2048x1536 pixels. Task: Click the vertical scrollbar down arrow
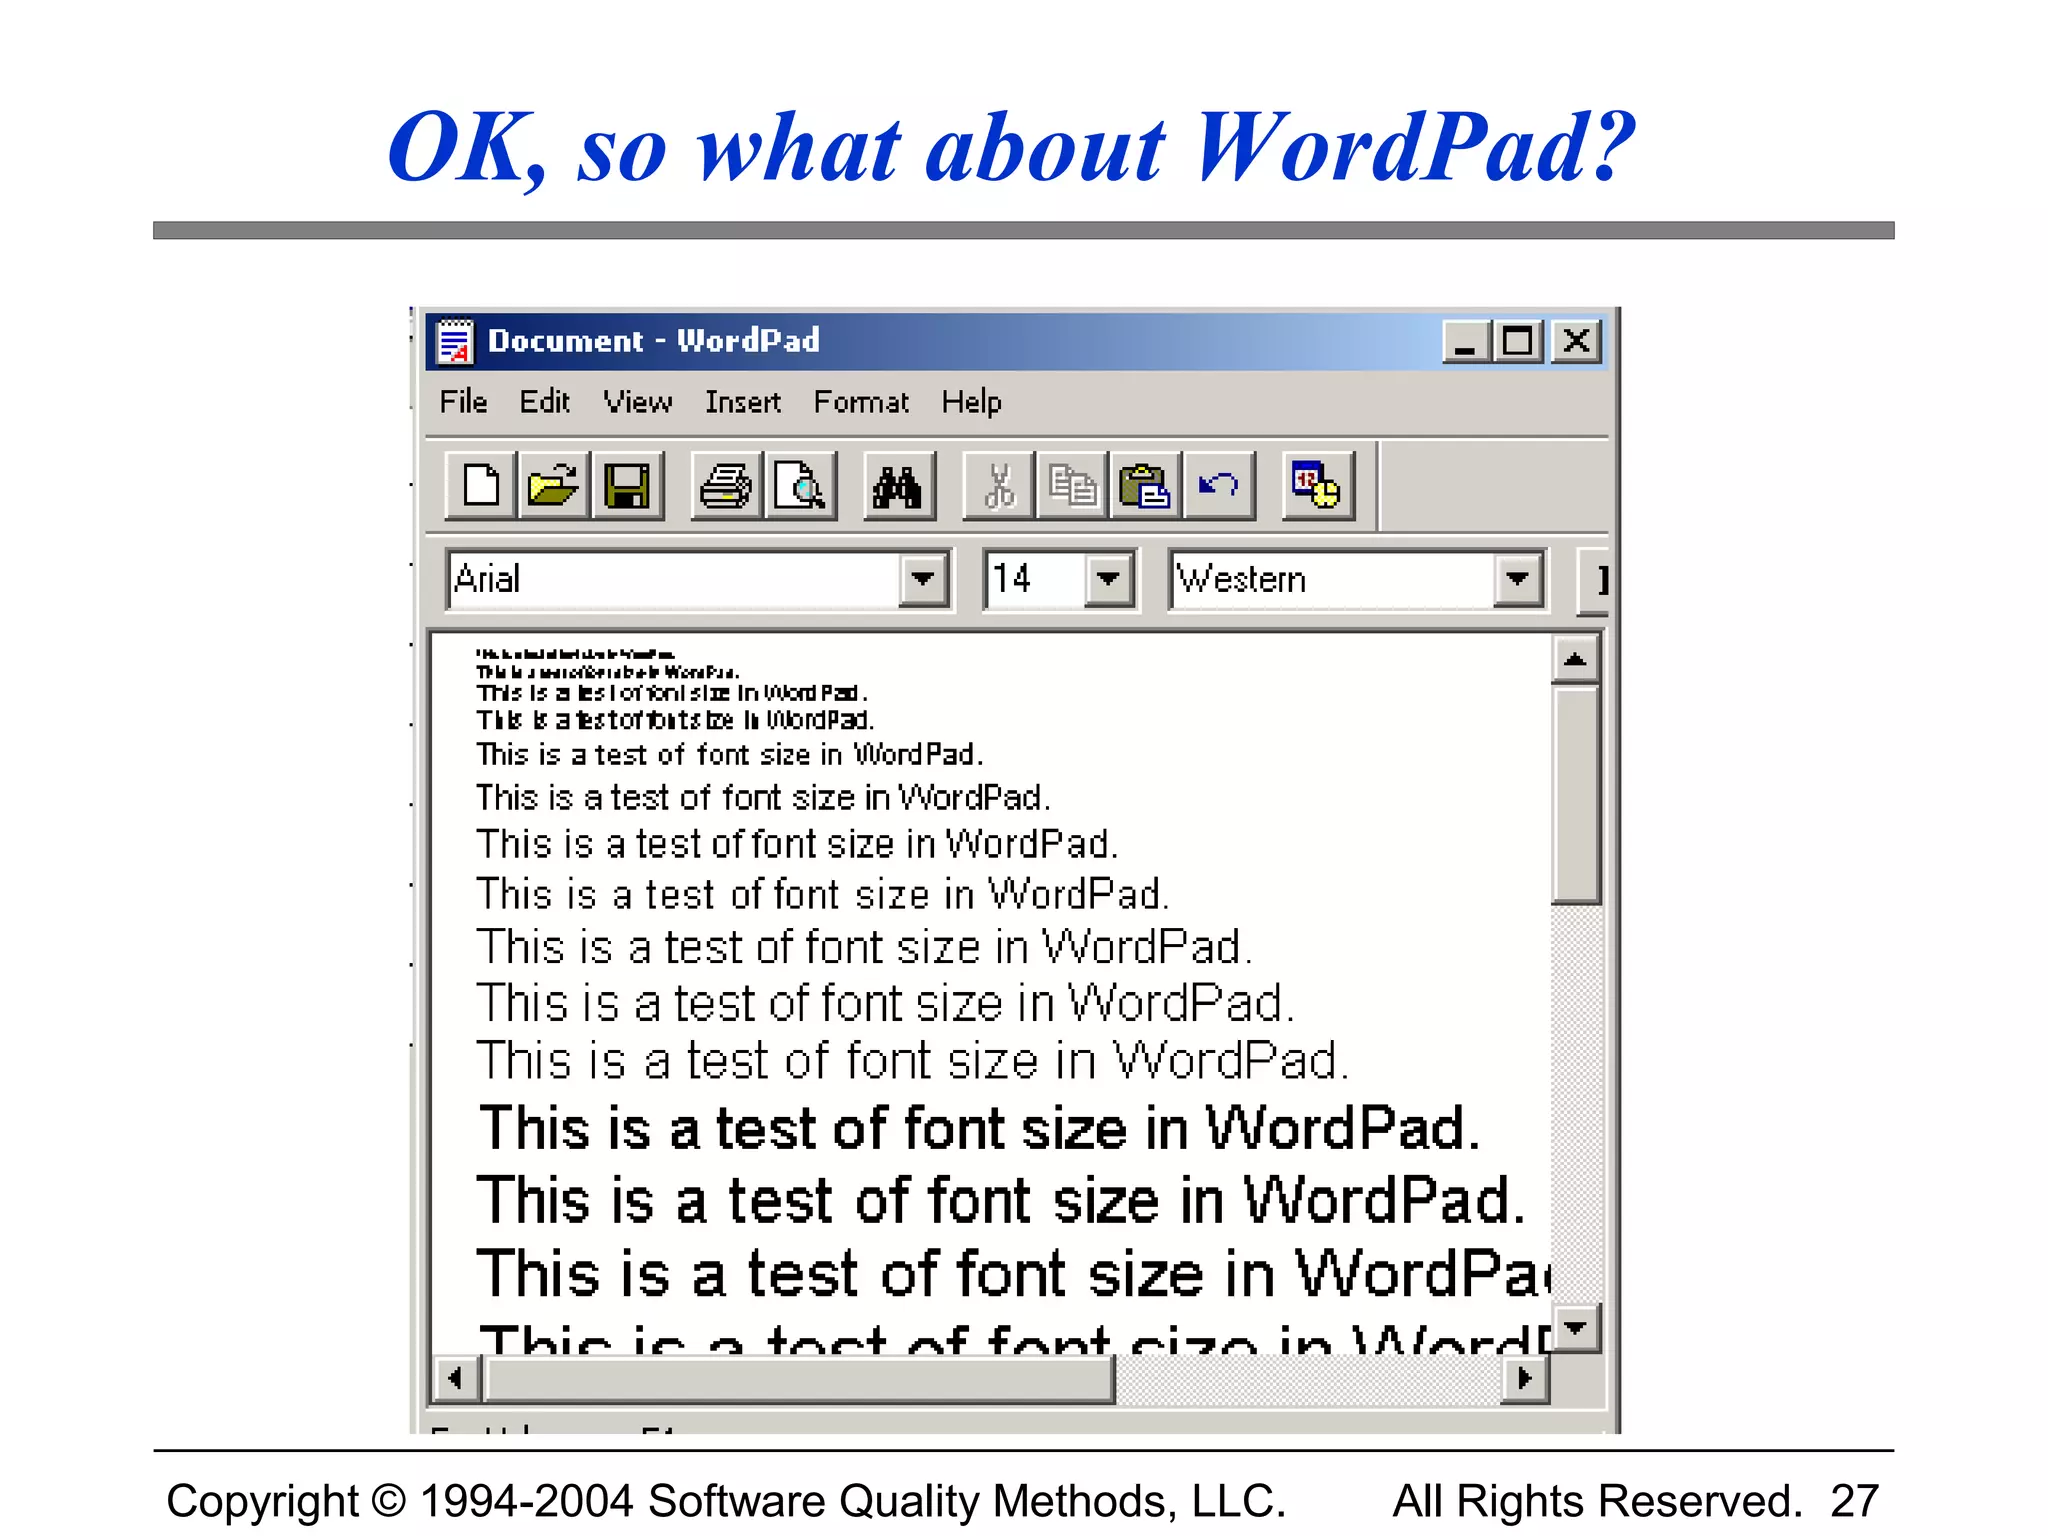point(1576,1328)
